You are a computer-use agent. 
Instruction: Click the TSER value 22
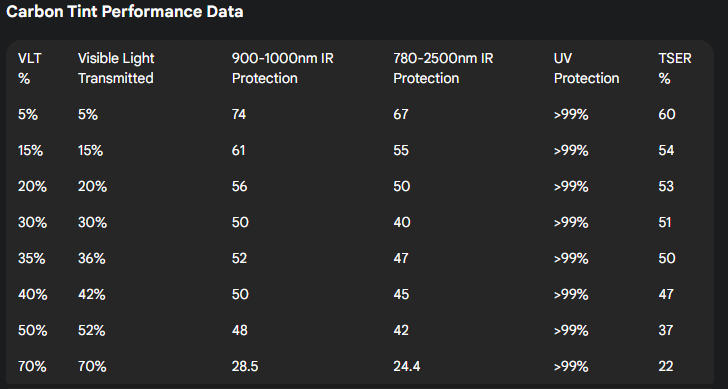click(665, 366)
